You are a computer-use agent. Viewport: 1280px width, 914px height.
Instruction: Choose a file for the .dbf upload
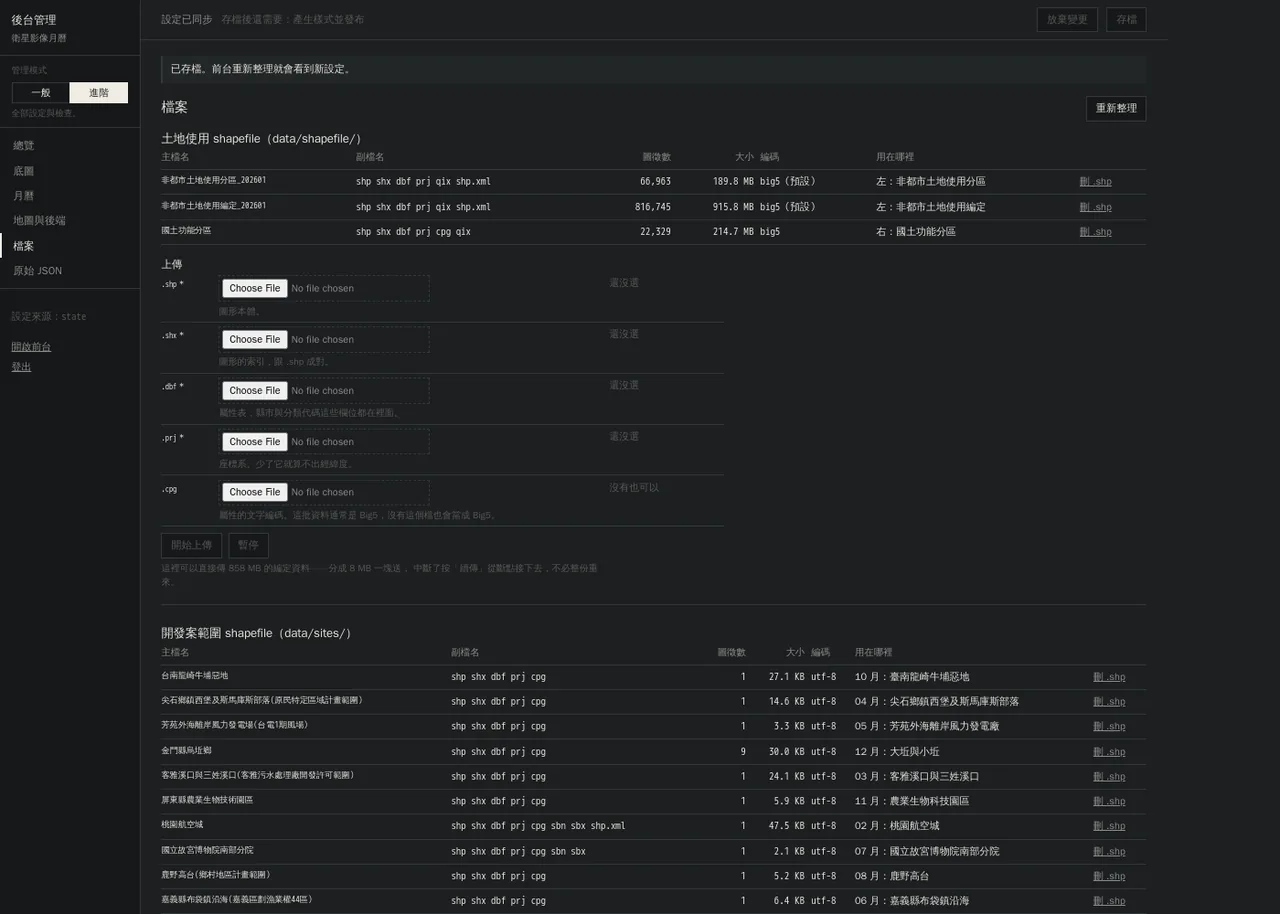pos(254,391)
